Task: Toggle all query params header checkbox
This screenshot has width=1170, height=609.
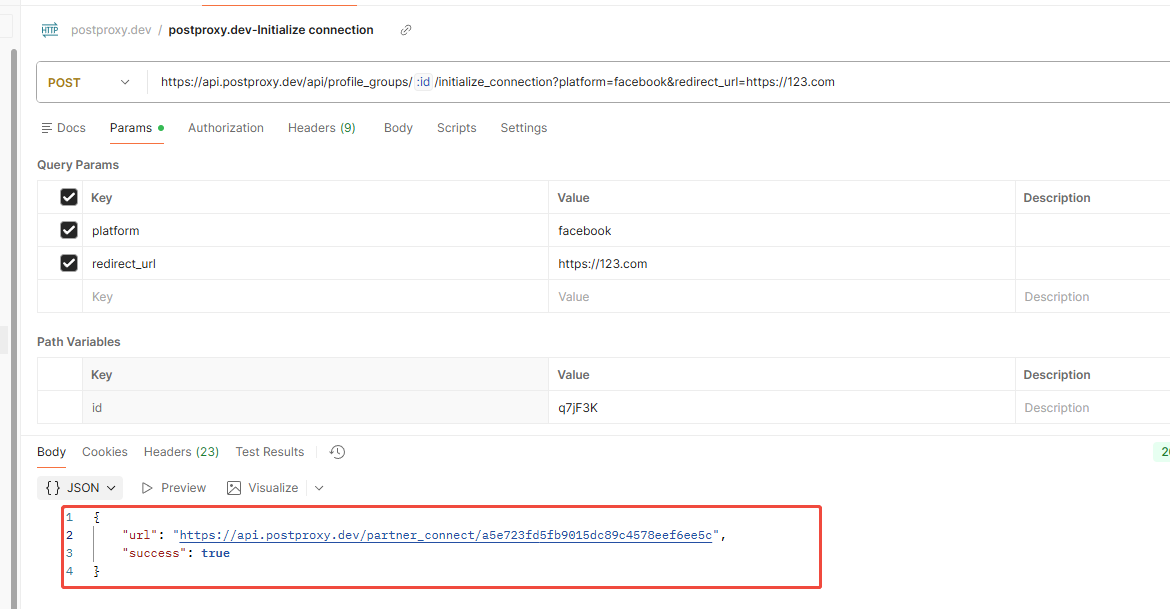Action: coord(69,197)
